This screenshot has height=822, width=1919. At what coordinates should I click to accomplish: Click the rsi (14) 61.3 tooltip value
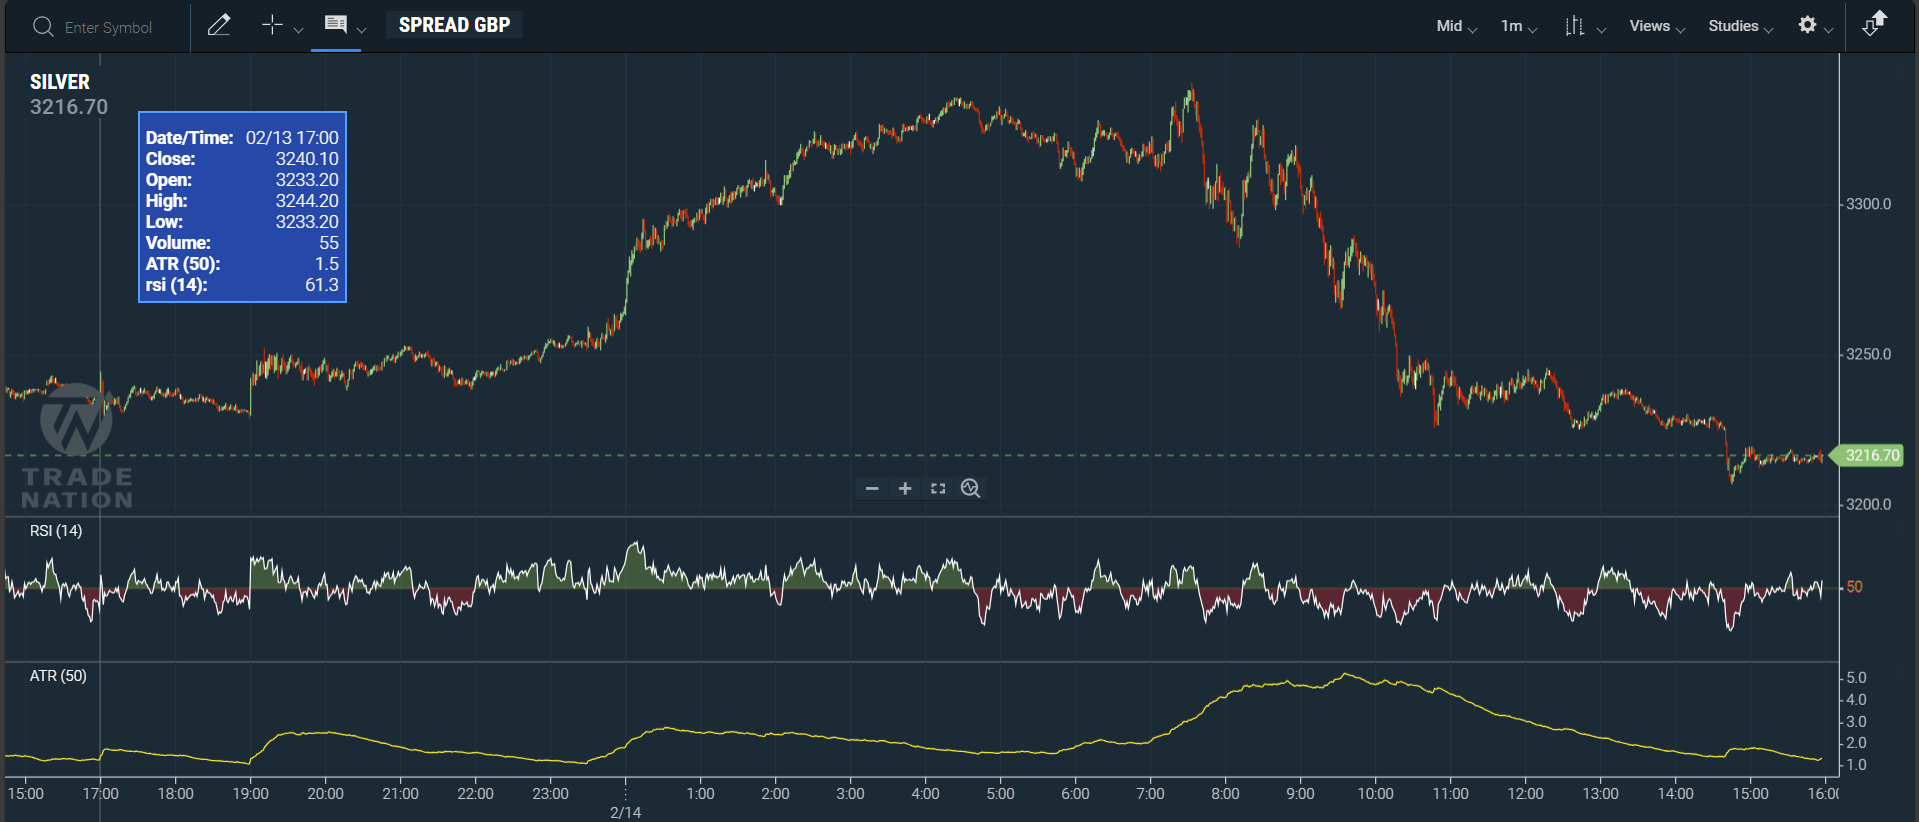click(x=322, y=285)
